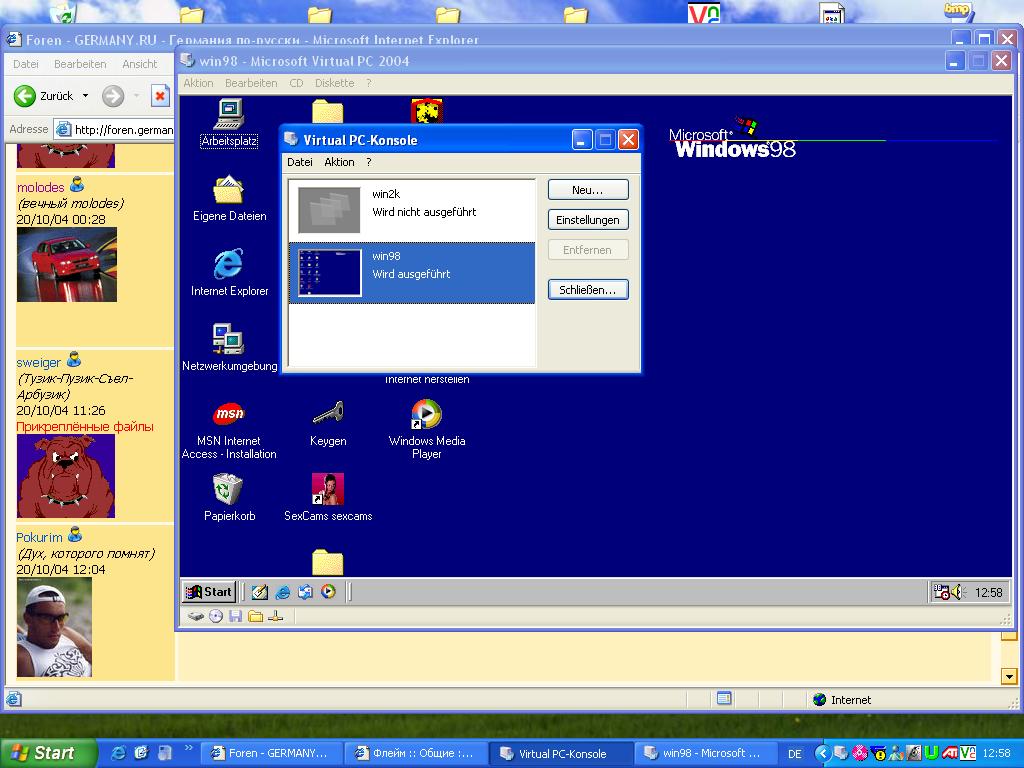Click the Neu... button

tap(588, 190)
